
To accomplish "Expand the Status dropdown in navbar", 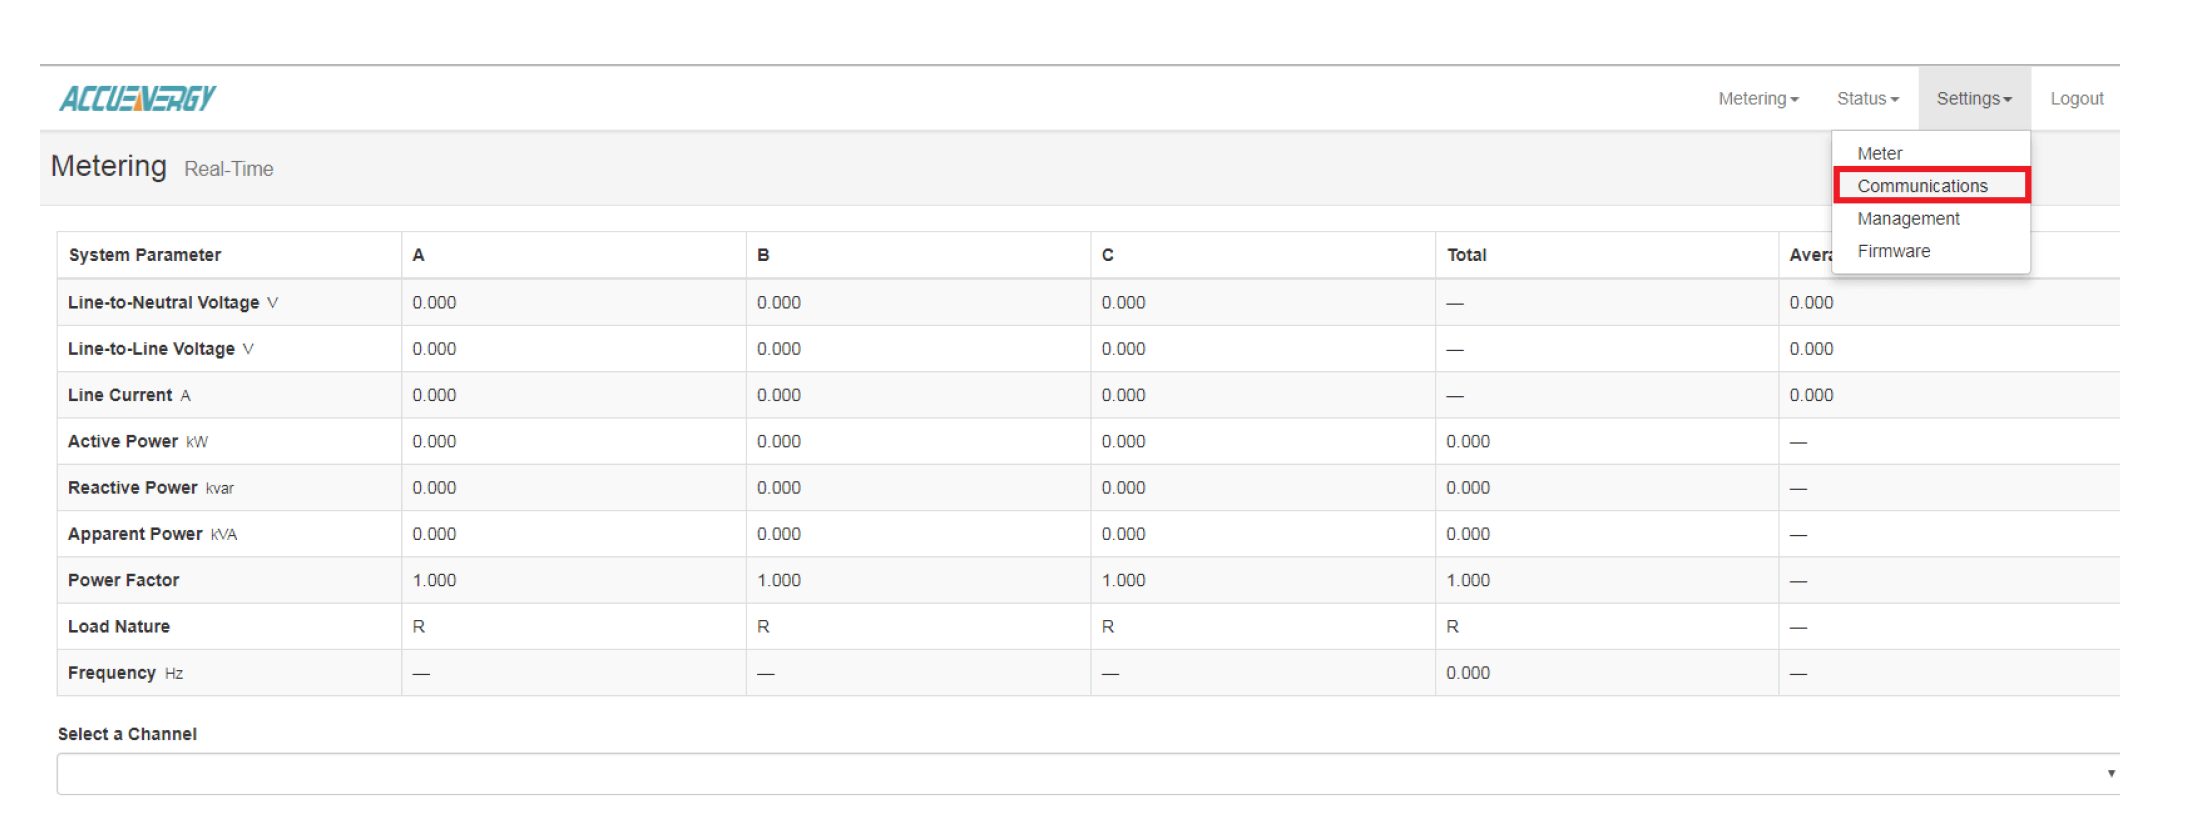I will pos(1866,99).
